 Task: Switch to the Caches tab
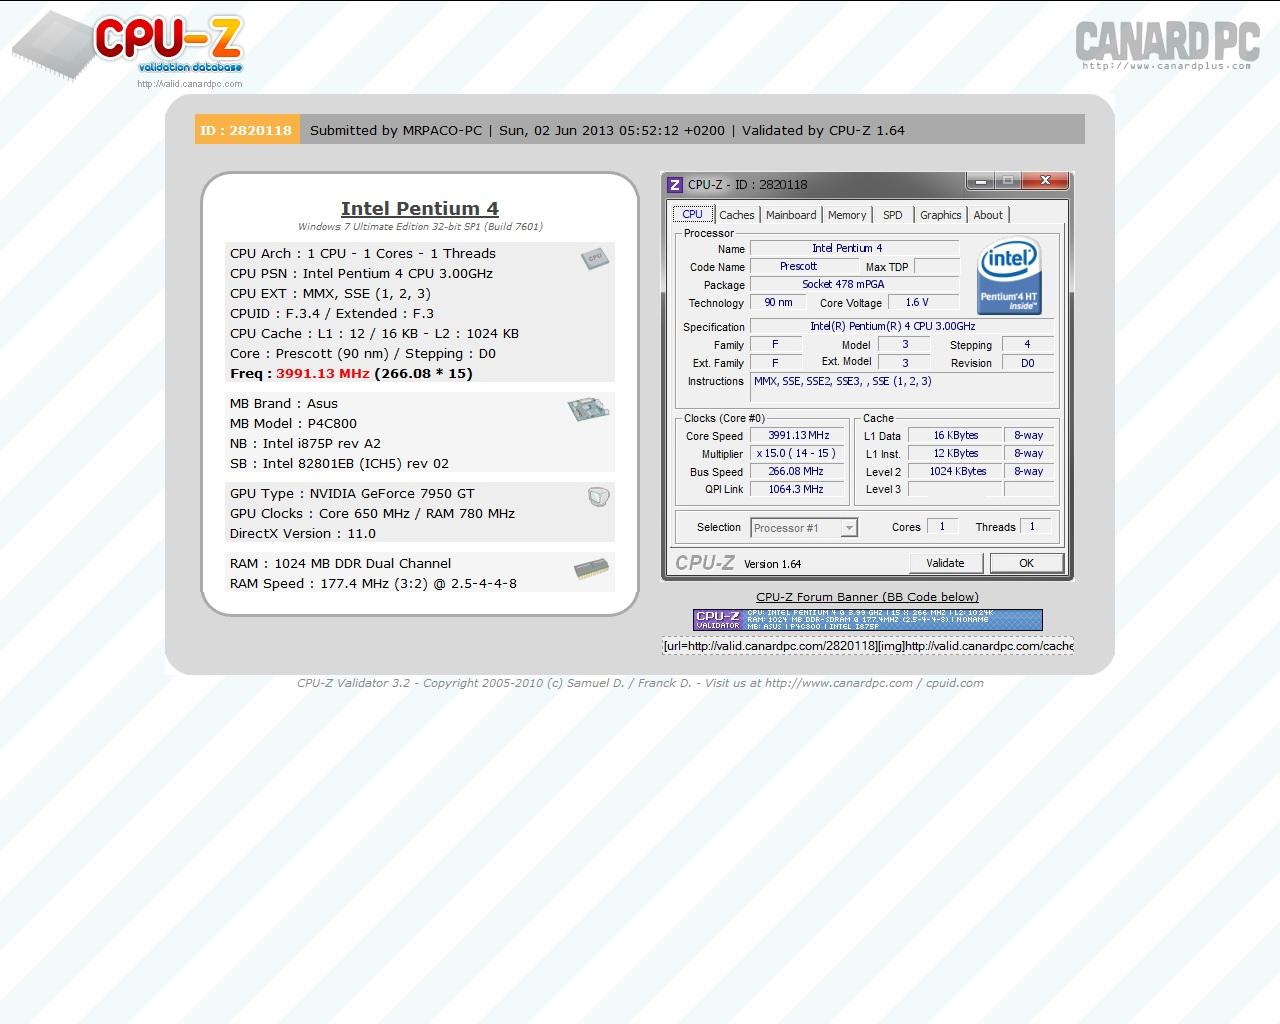[x=737, y=215]
